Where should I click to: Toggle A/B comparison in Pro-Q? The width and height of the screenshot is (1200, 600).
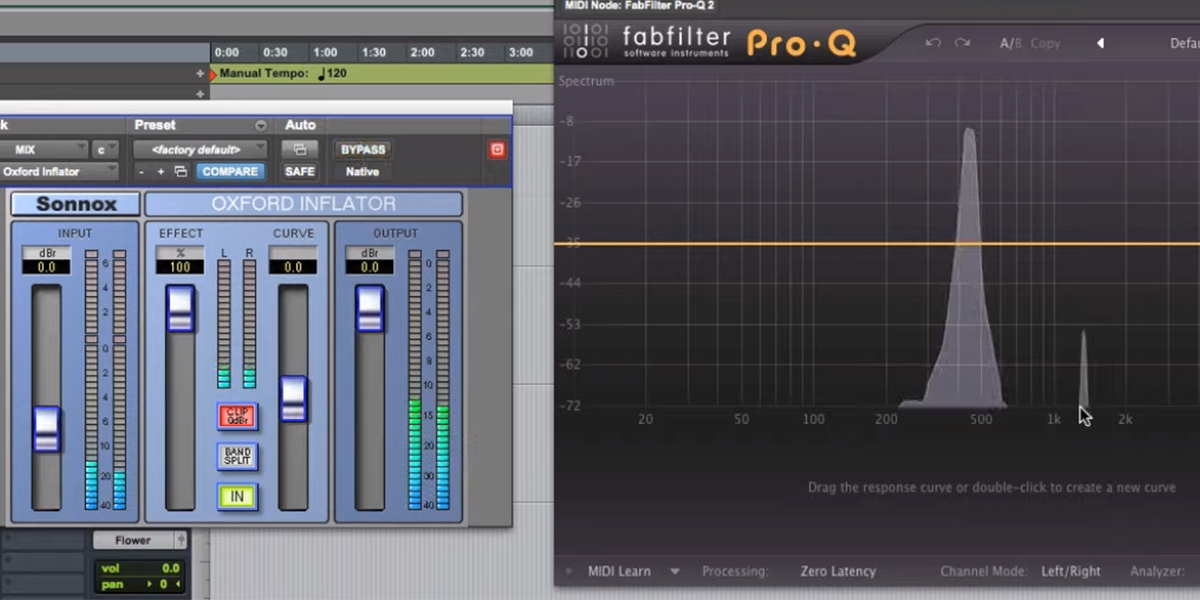1012,44
